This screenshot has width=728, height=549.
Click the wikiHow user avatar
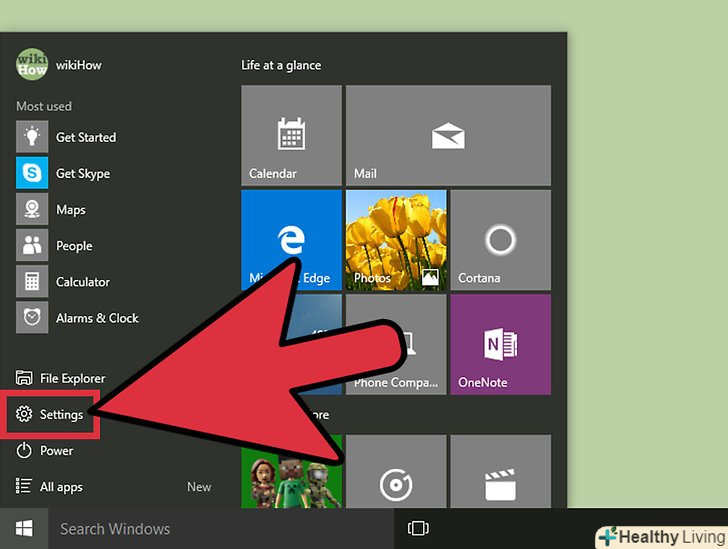[x=32, y=65]
